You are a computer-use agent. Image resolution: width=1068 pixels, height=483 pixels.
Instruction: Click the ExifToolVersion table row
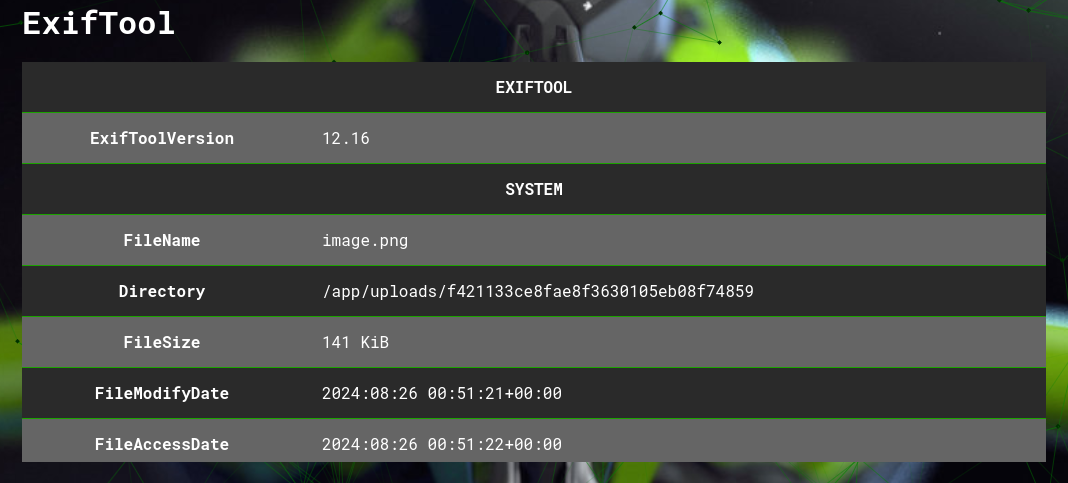pyautogui.click(x=533, y=138)
